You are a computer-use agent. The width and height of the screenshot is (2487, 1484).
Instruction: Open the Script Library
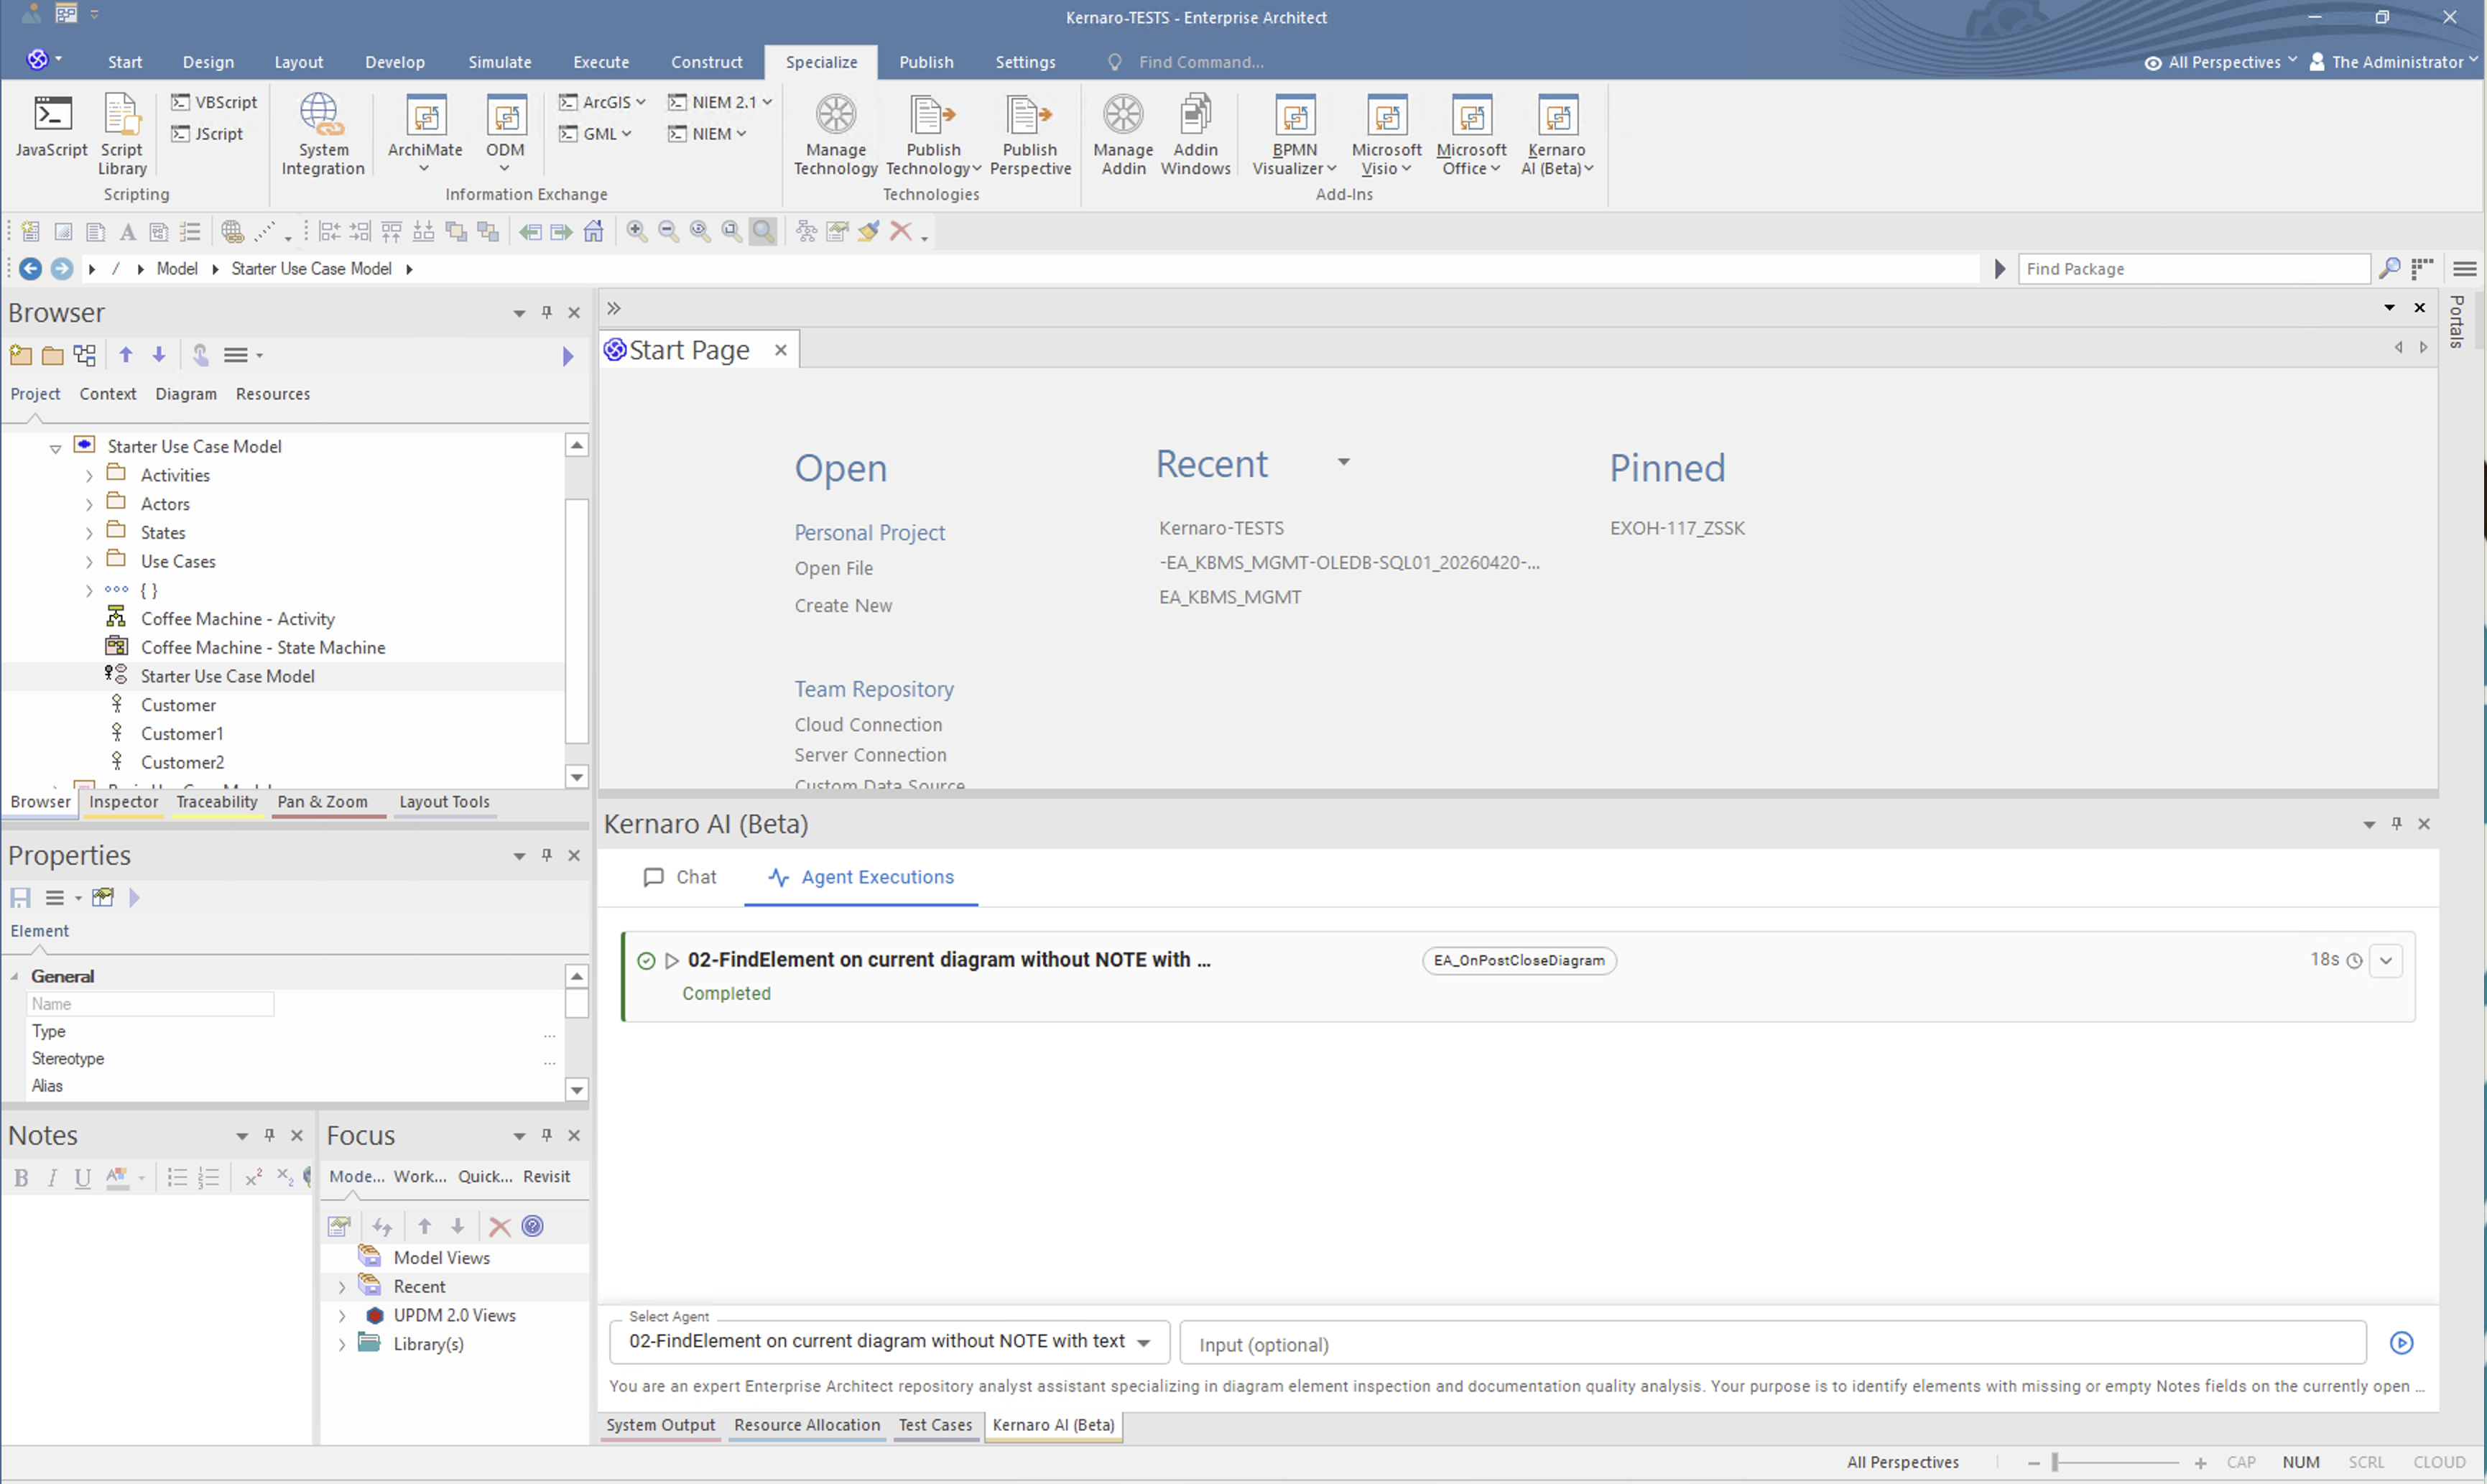(122, 135)
